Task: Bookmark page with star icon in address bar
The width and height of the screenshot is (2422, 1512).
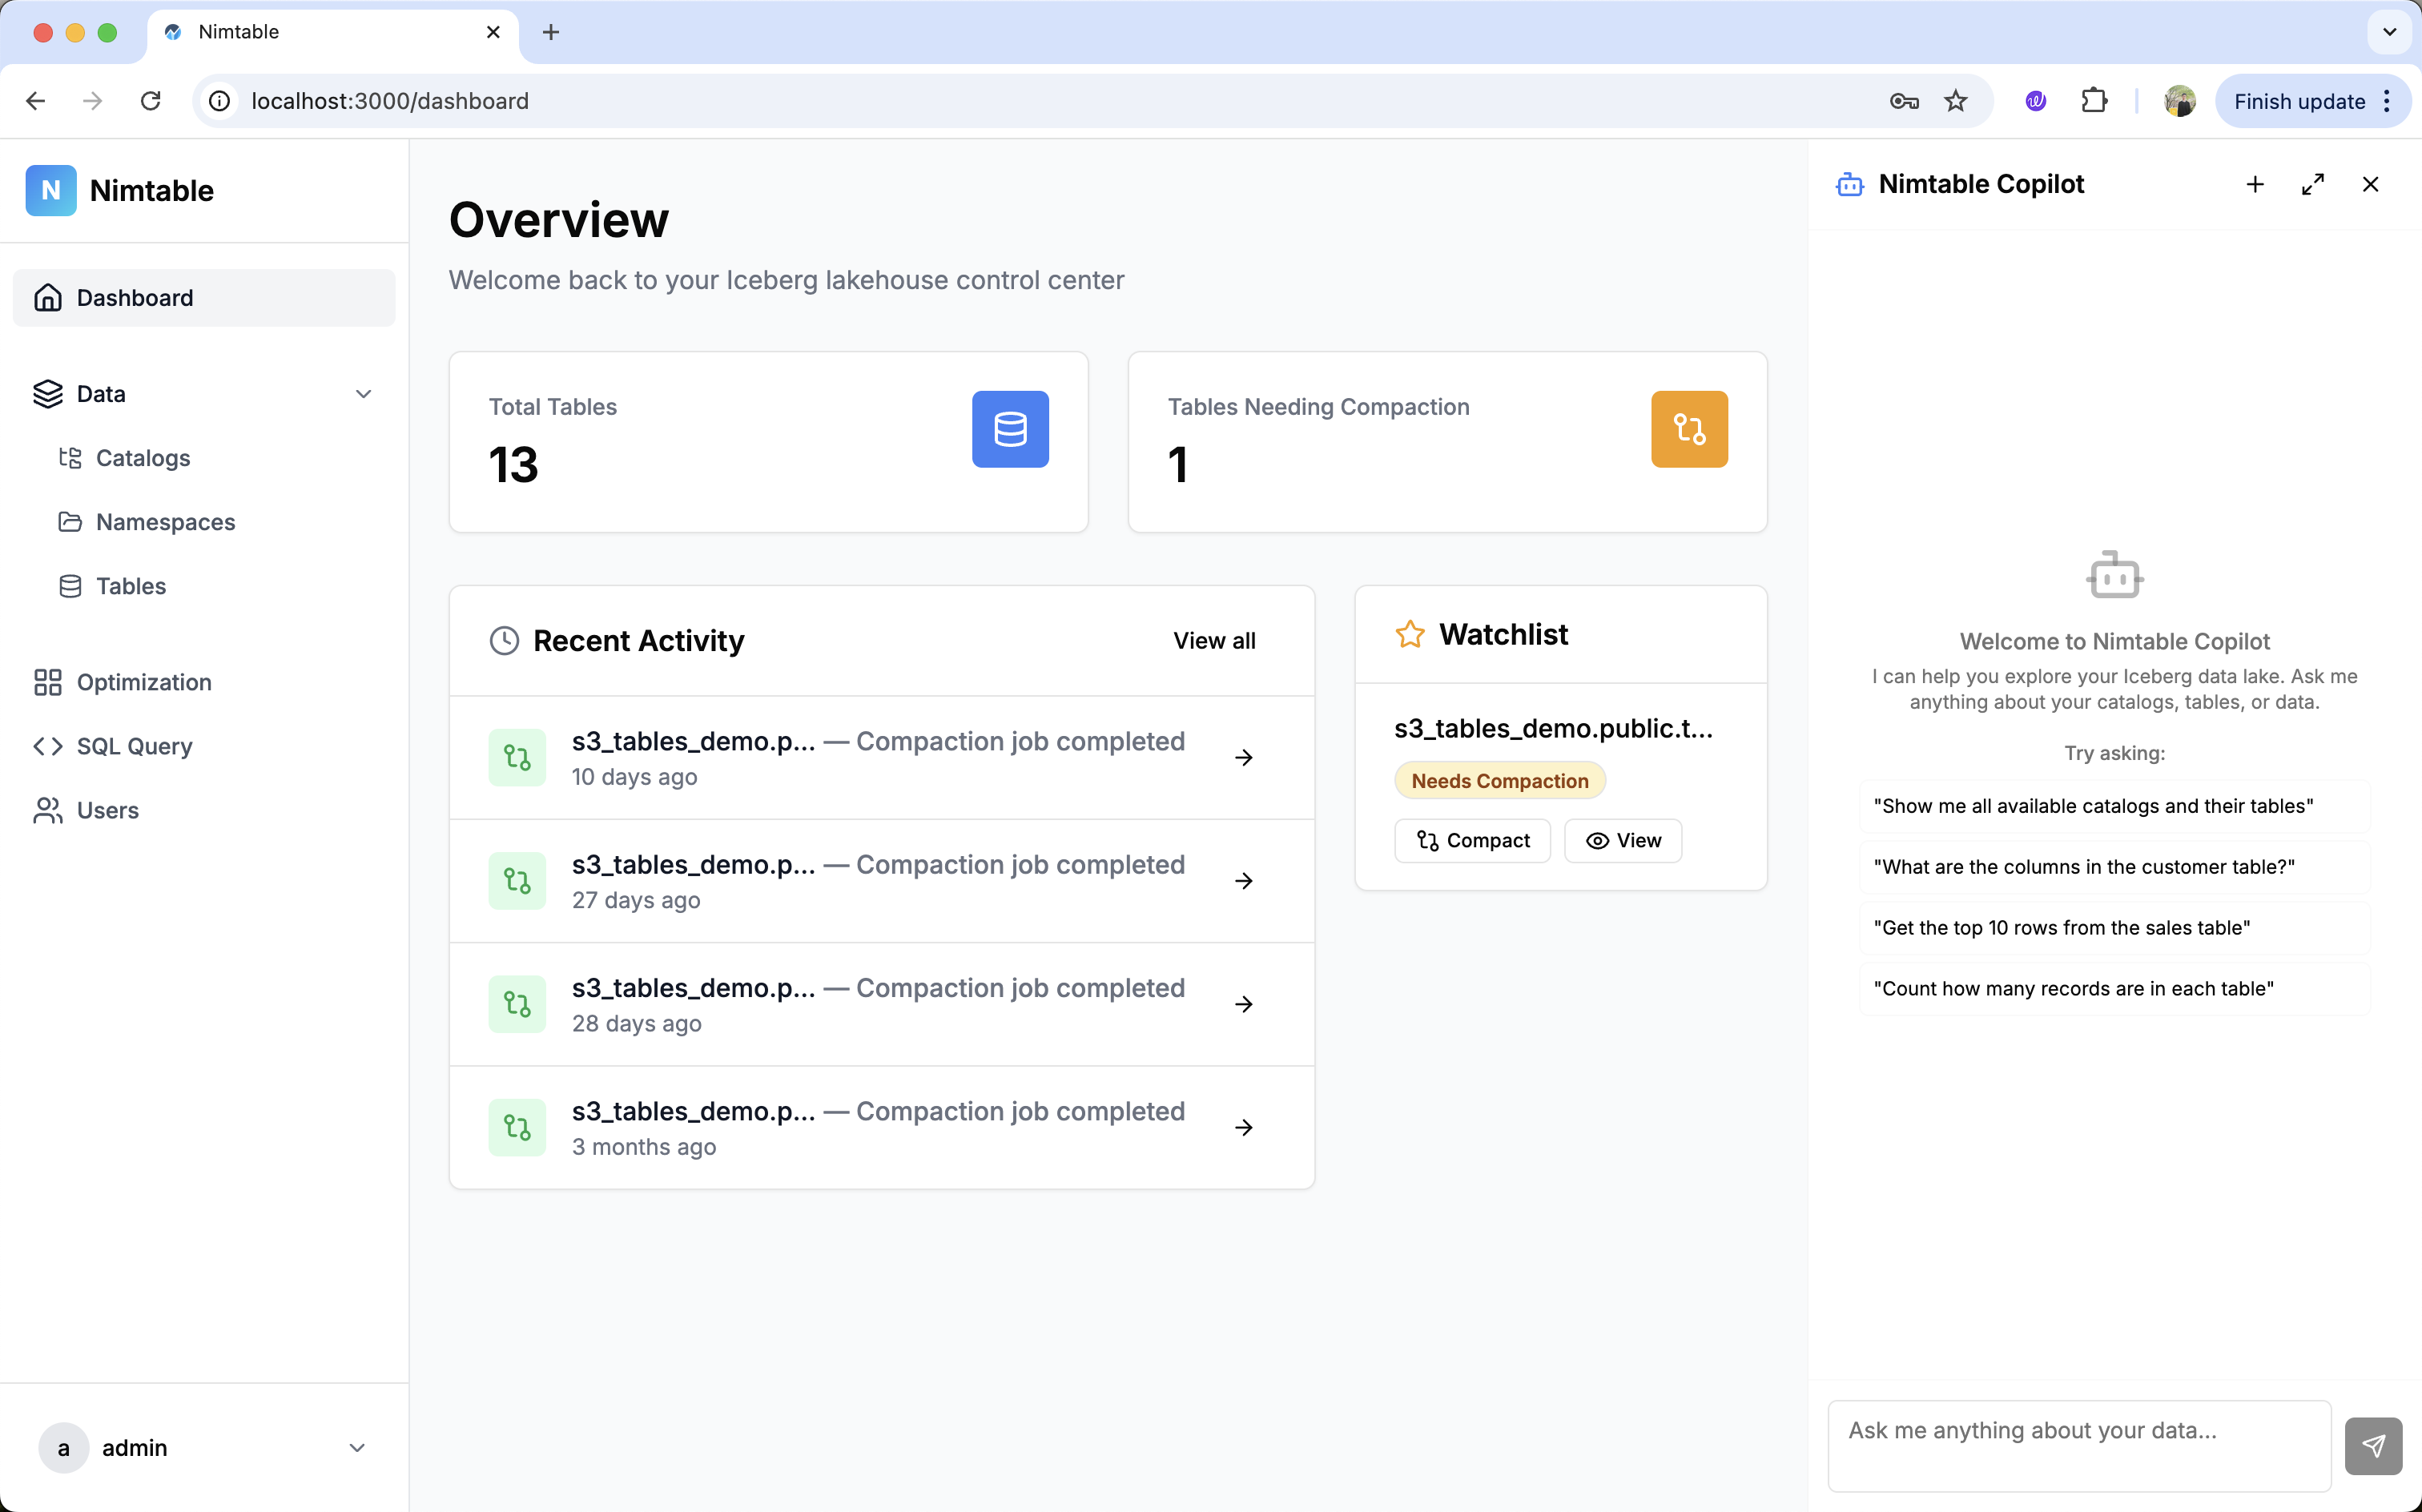Action: 1955,101
